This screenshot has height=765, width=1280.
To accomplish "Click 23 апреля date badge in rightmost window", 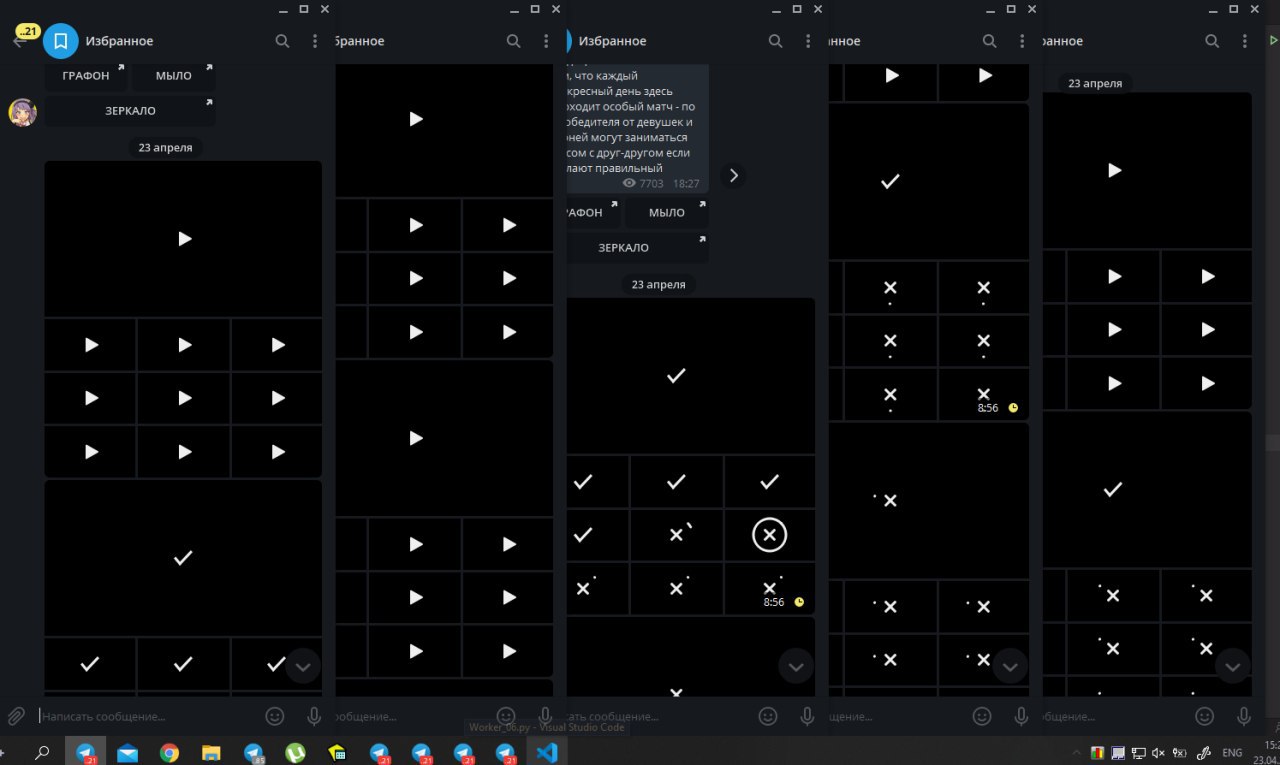I will (x=1095, y=83).
